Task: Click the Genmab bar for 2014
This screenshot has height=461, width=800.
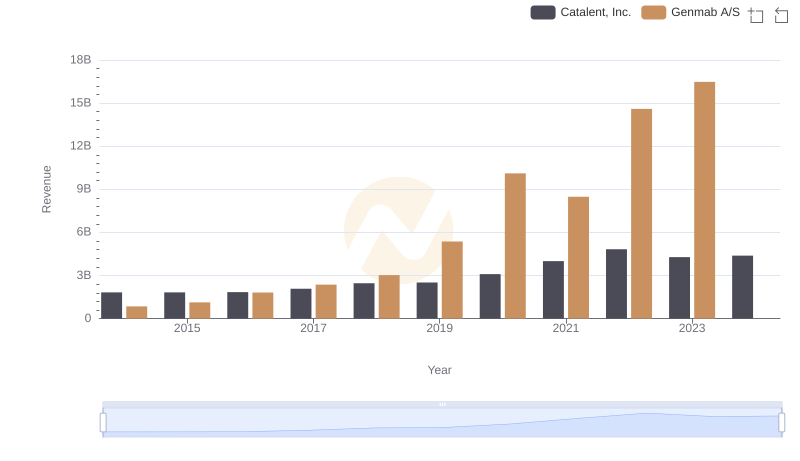Action: pos(136,313)
